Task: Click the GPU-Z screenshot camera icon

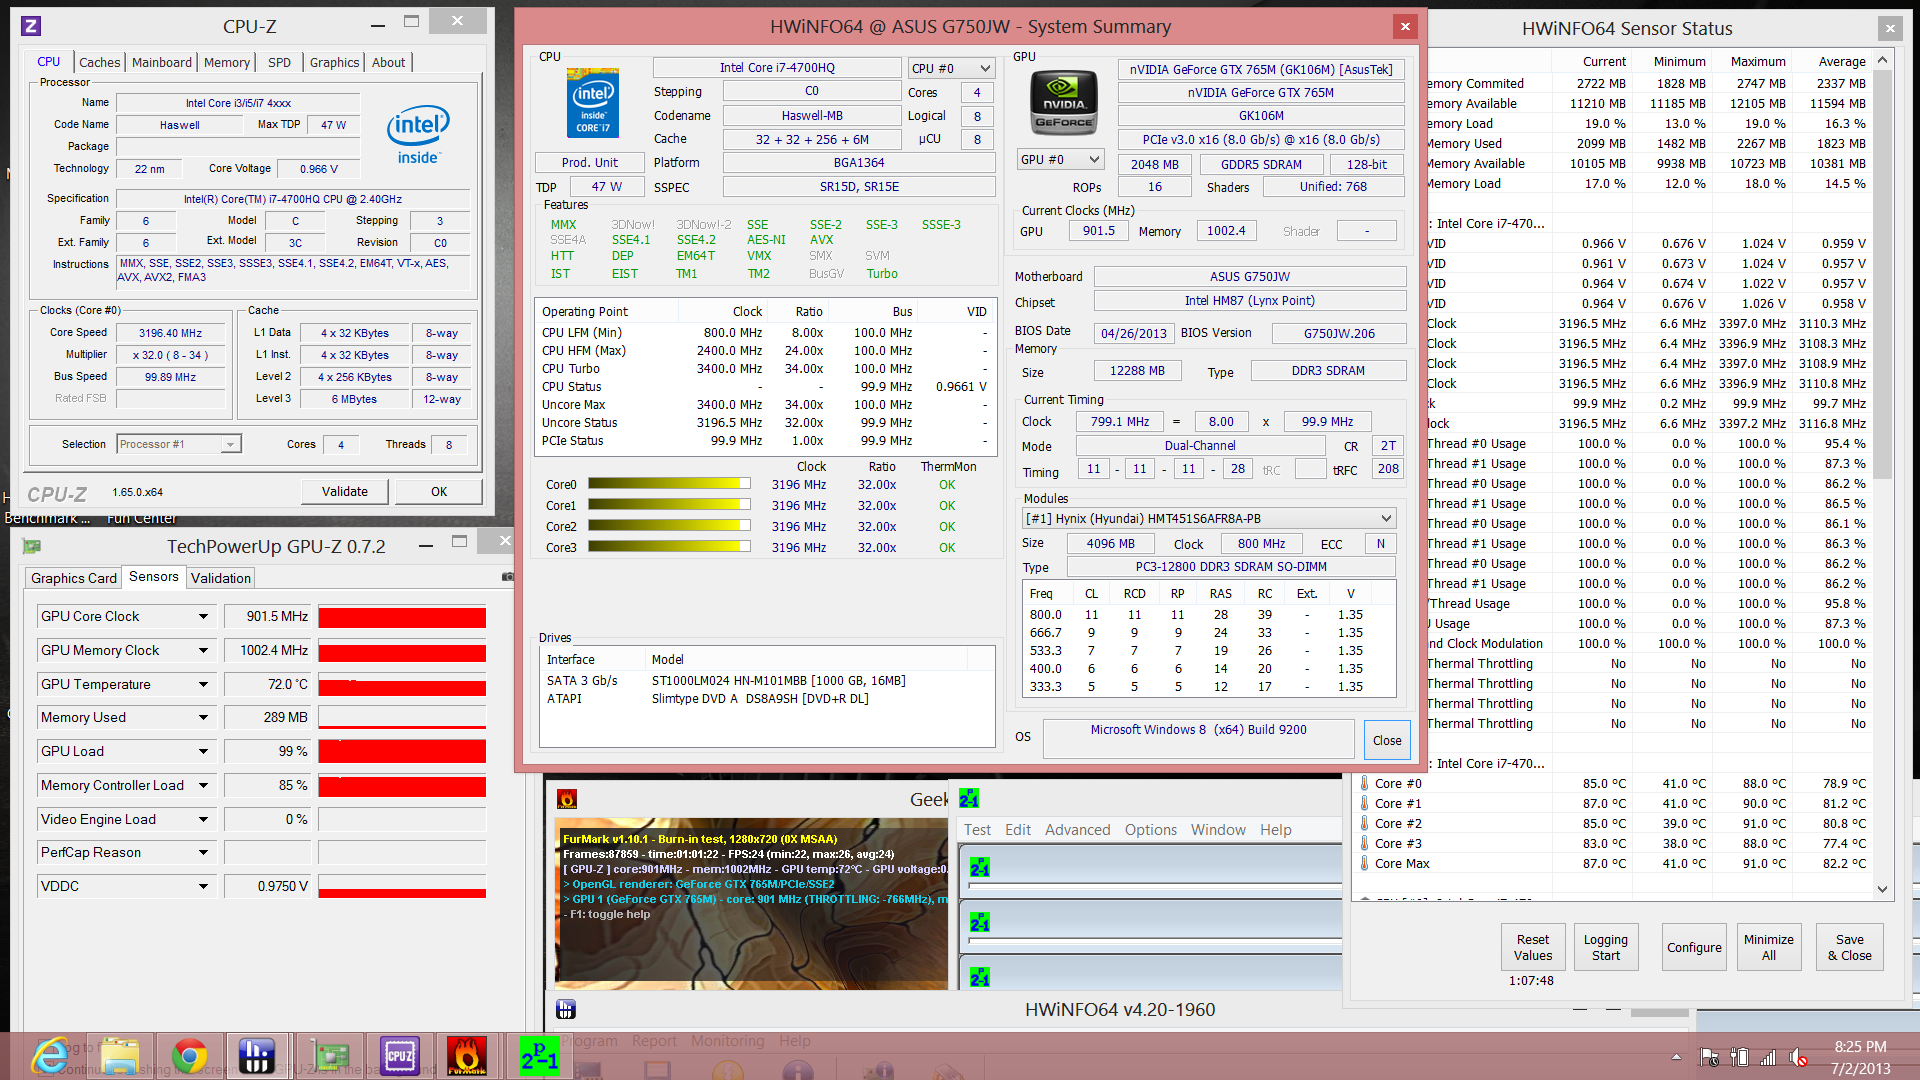Action: 507,577
